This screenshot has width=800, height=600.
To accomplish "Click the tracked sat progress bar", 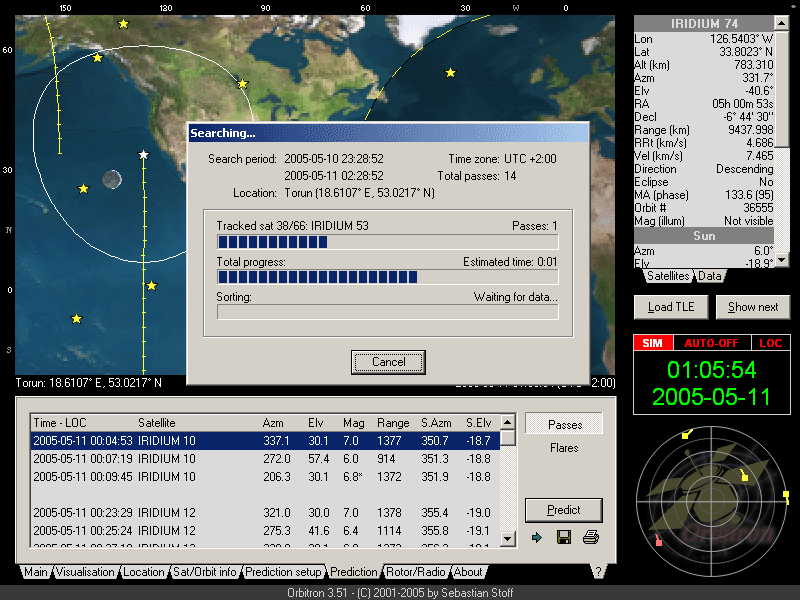I will click(387, 242).
